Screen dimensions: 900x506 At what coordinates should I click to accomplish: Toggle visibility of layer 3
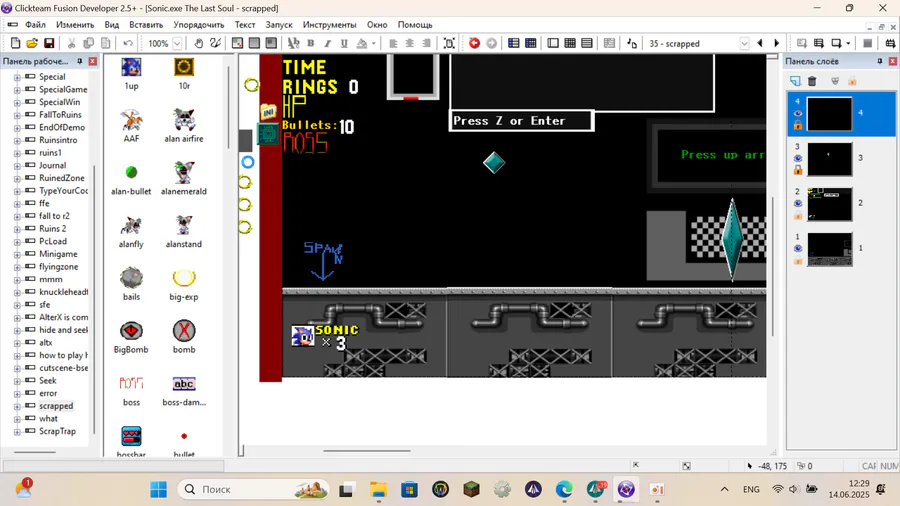tap(798, 158)
